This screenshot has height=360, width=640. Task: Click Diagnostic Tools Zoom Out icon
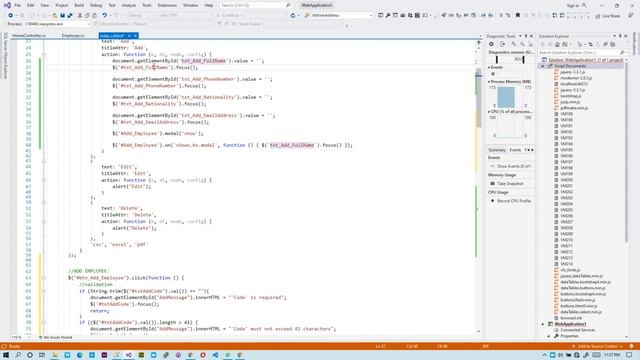pyautogui.click(x=522, y=44)
